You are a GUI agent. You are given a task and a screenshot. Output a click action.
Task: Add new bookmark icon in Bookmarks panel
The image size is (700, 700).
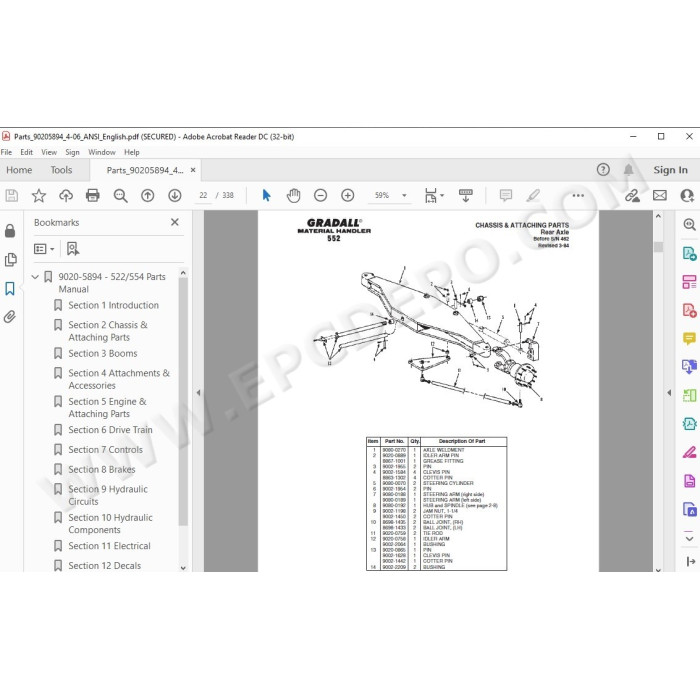[x=73, y=249]
